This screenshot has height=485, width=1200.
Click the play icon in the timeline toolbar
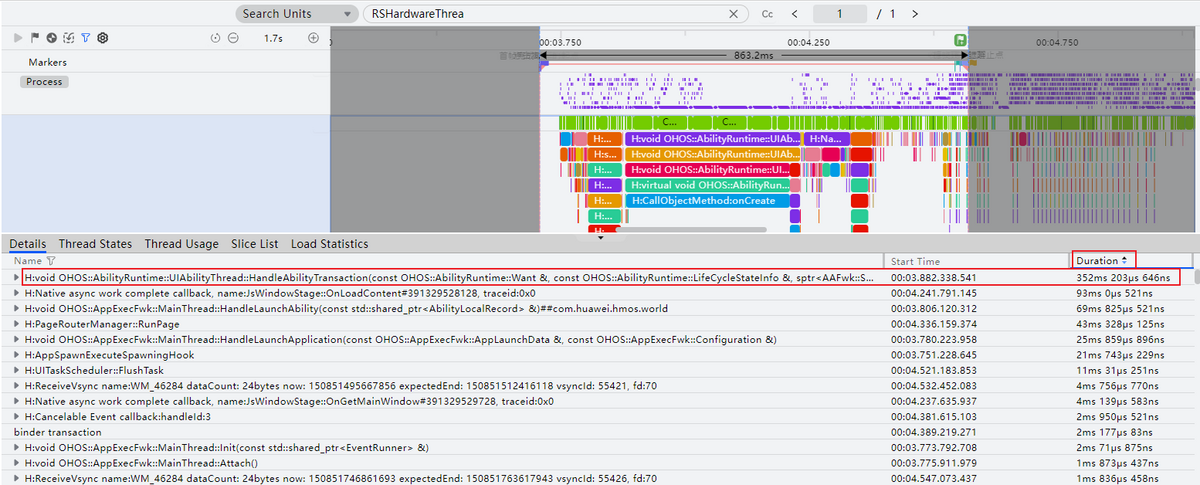tap(18, 38)
